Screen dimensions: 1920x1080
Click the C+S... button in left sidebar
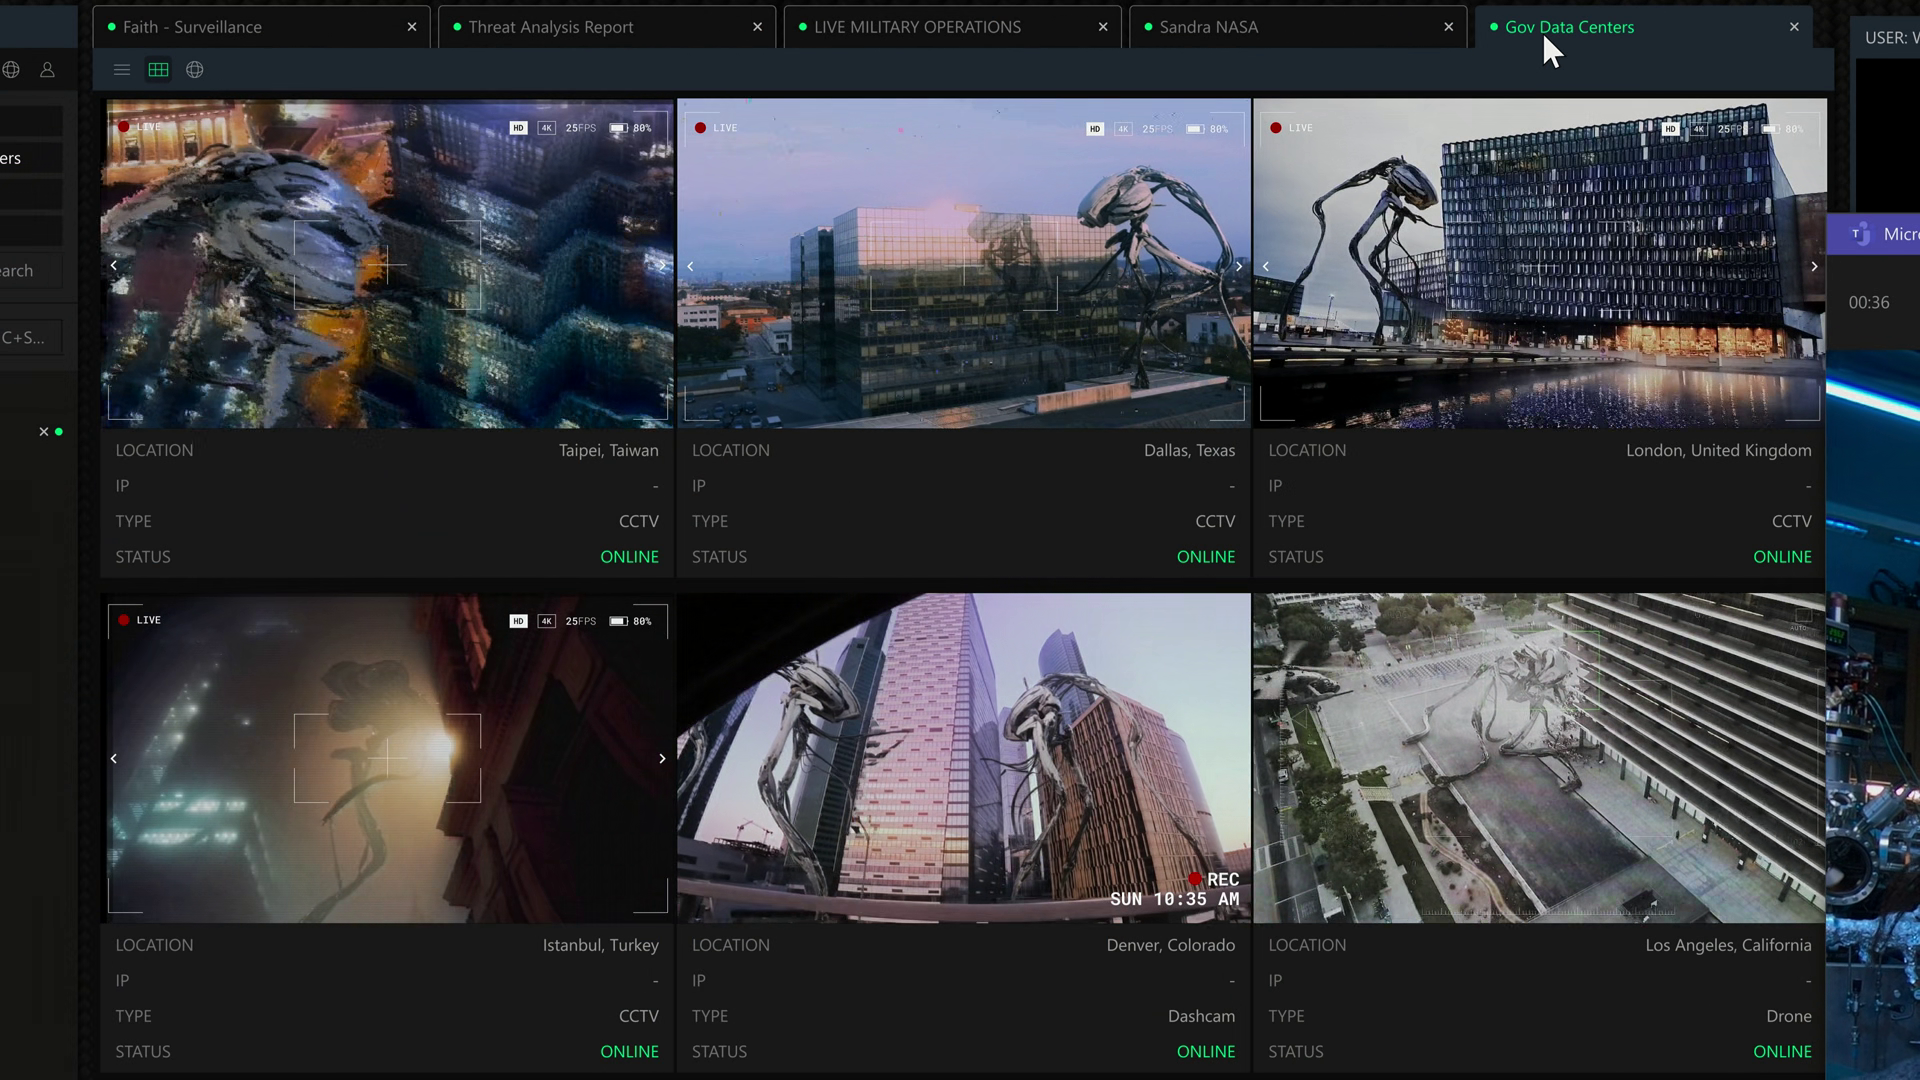coord(30,338)
